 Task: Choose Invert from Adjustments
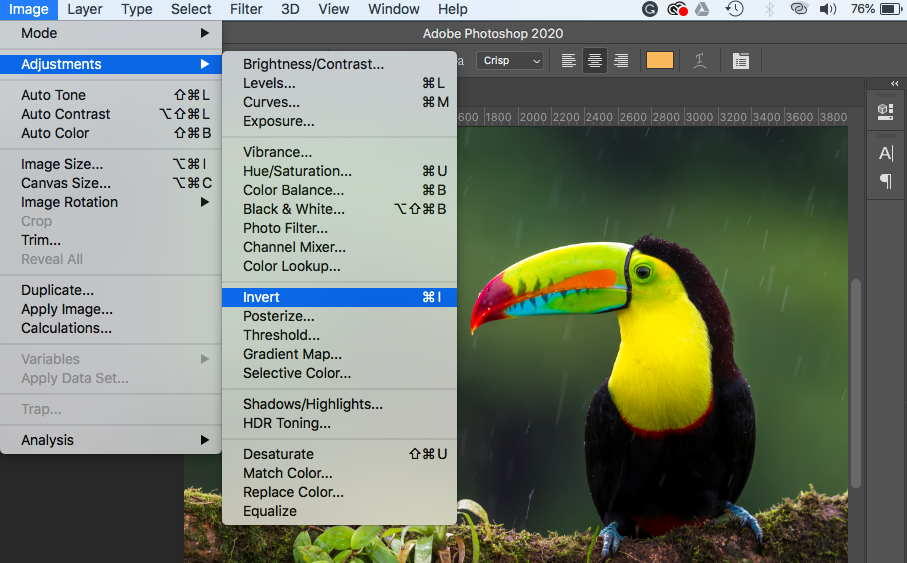coord(340,297)
